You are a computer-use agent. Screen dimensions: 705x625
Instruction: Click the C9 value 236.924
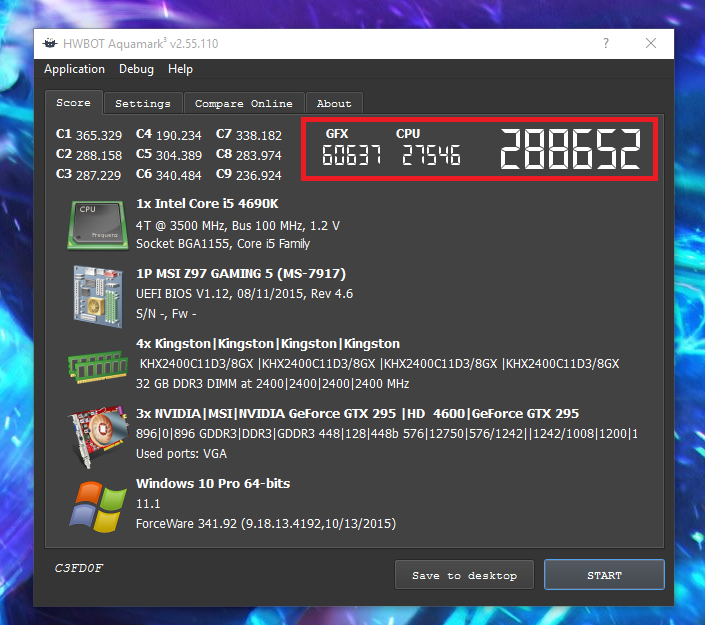(259, 175)
